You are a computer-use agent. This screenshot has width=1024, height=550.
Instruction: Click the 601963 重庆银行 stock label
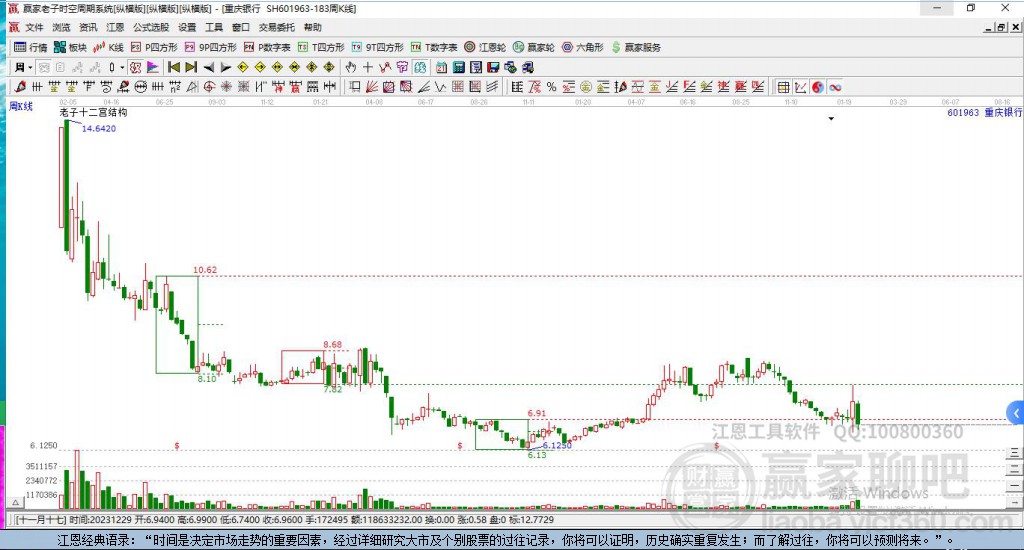(985, 112)
